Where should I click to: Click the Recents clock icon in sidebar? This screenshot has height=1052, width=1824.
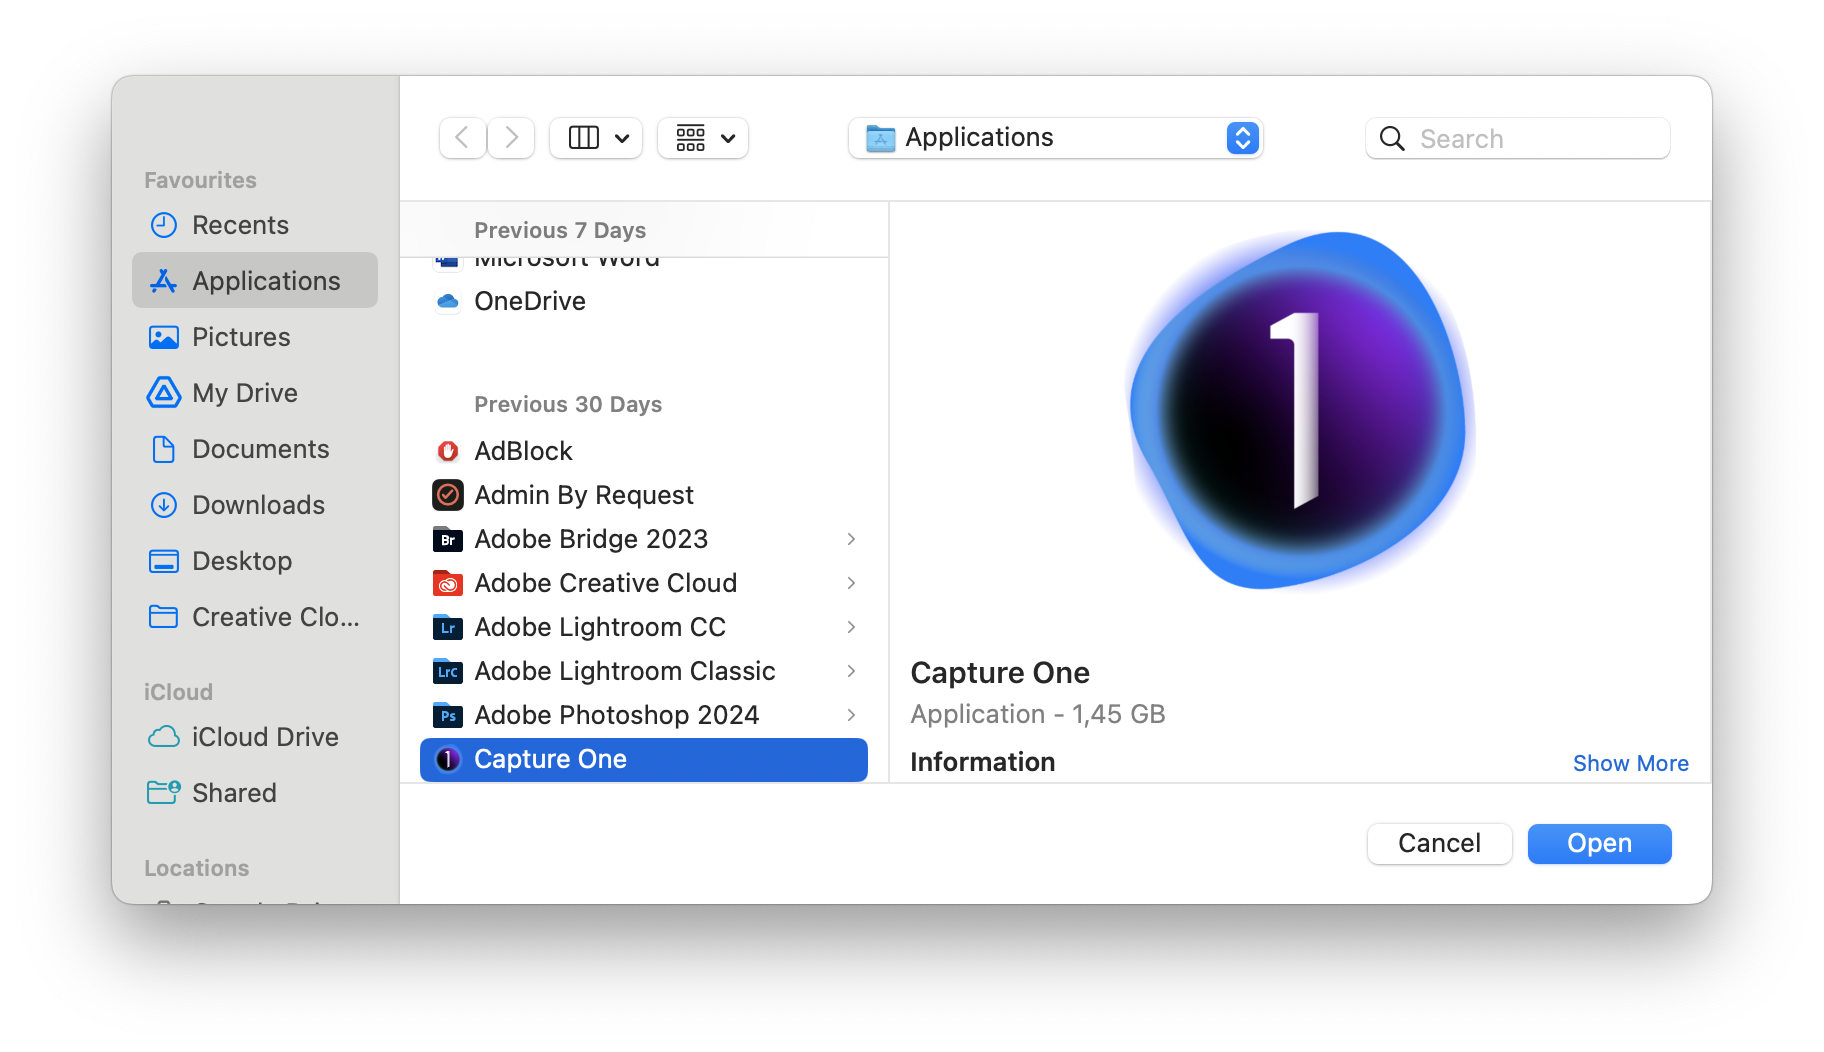pos(163,225)
